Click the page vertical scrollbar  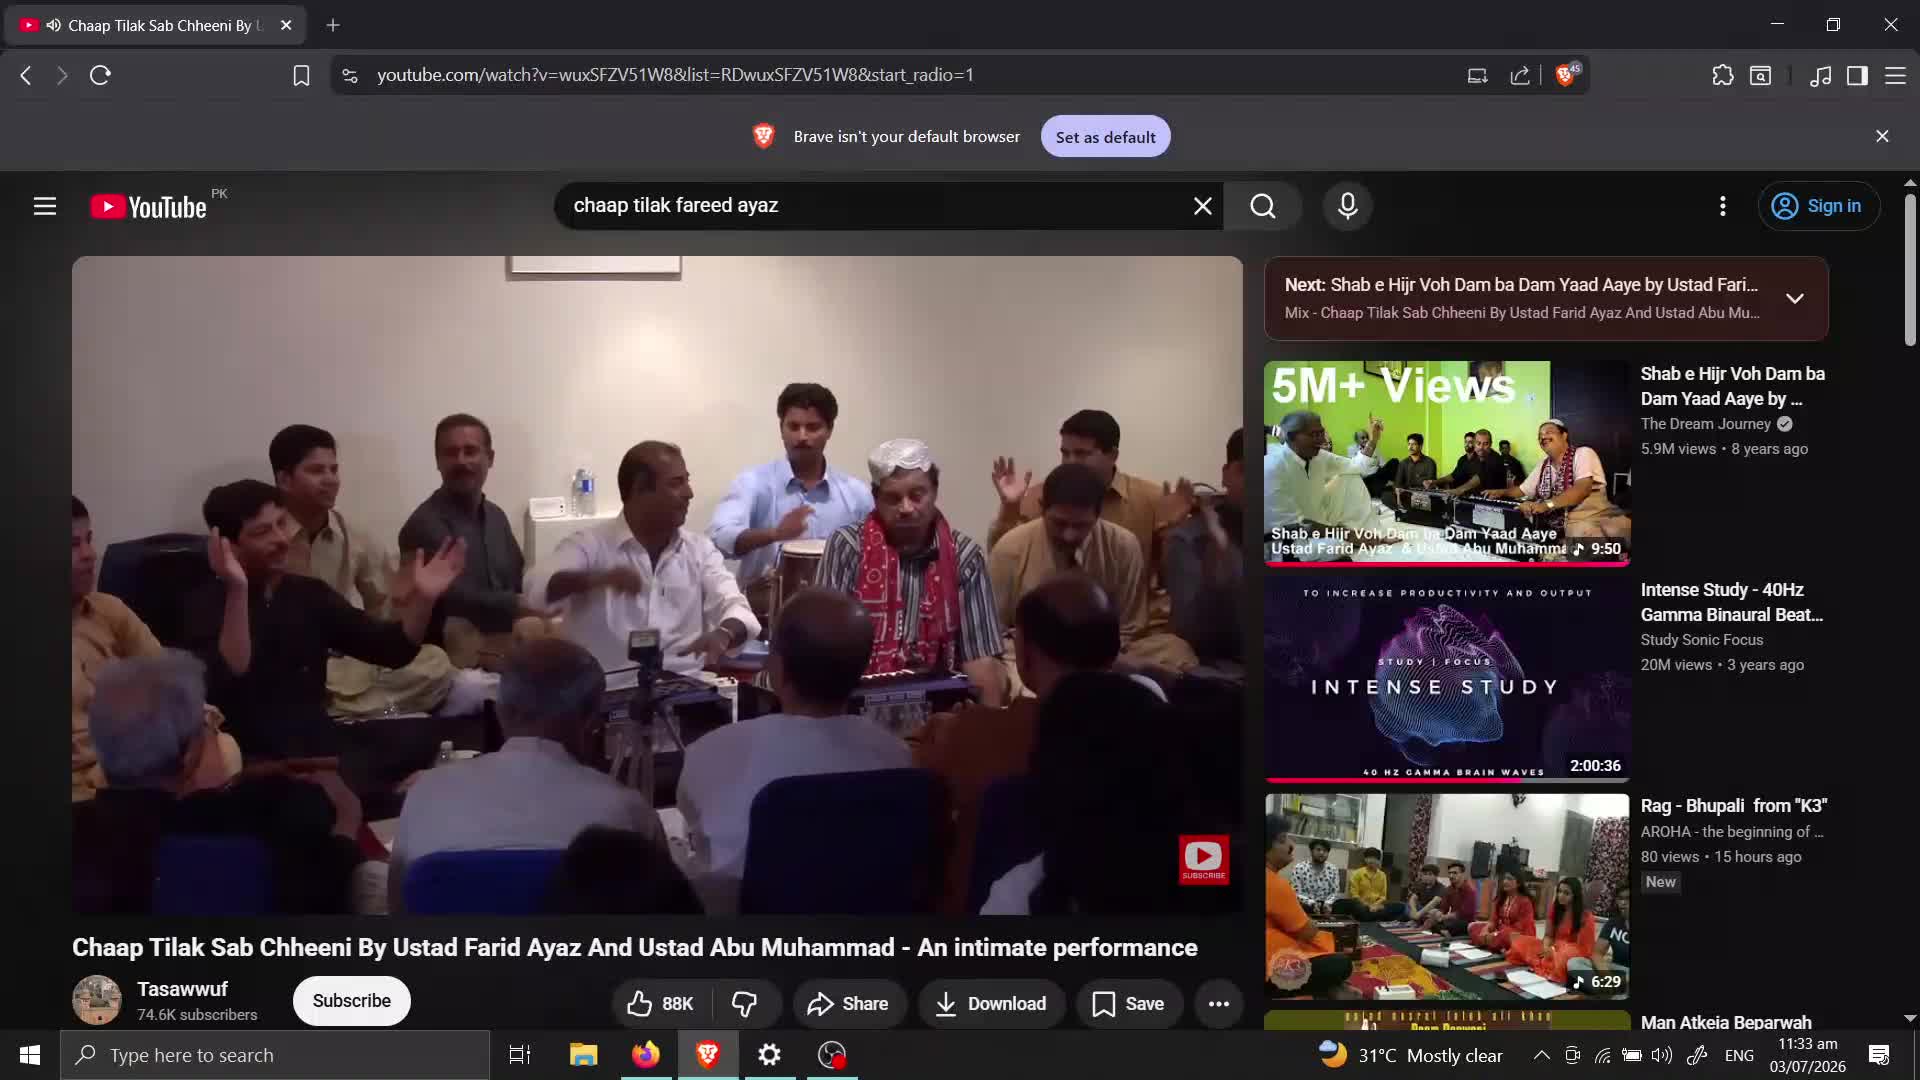(1910, 270)
